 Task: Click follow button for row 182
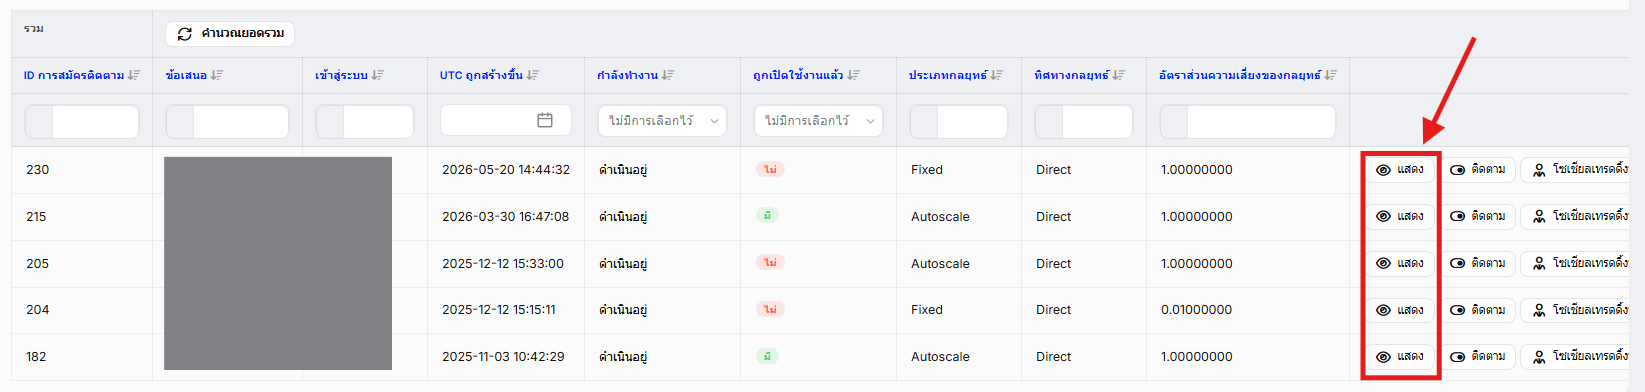1478,357
